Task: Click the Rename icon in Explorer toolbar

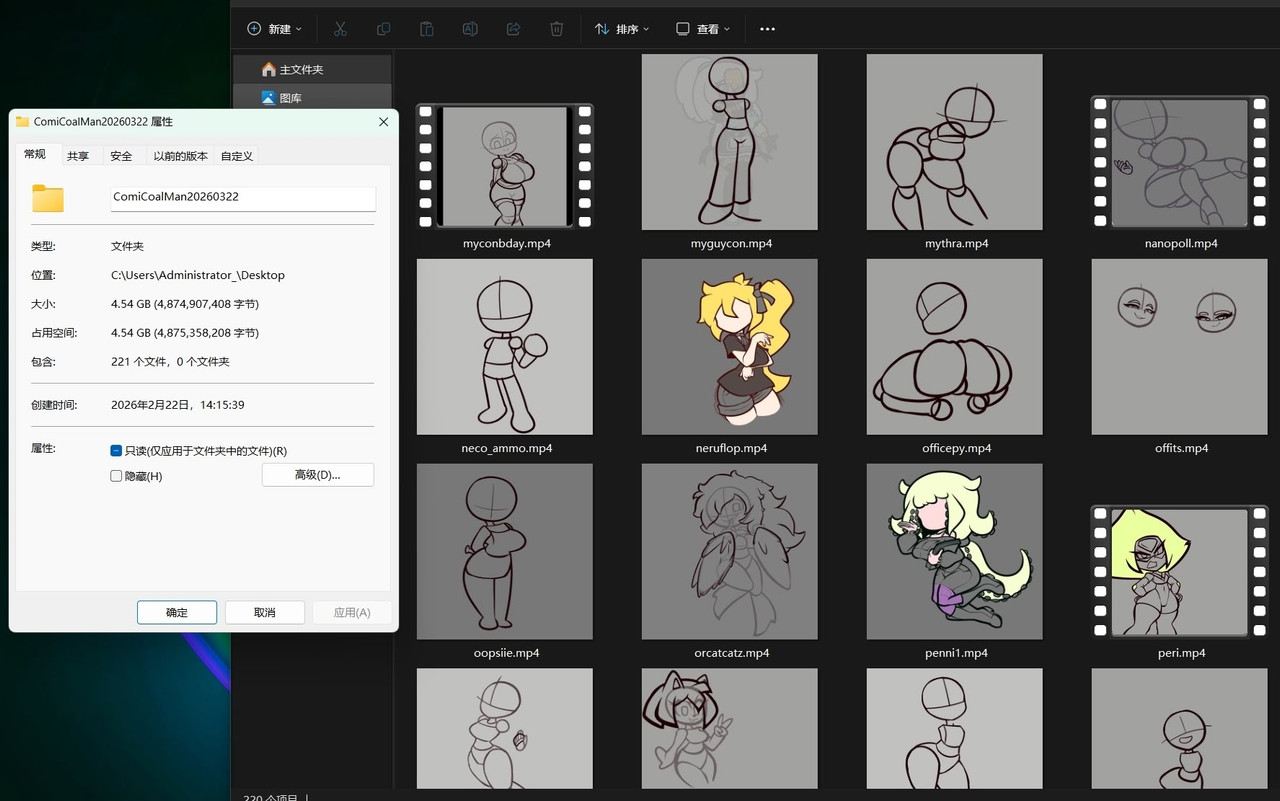Action: [470, 29]
